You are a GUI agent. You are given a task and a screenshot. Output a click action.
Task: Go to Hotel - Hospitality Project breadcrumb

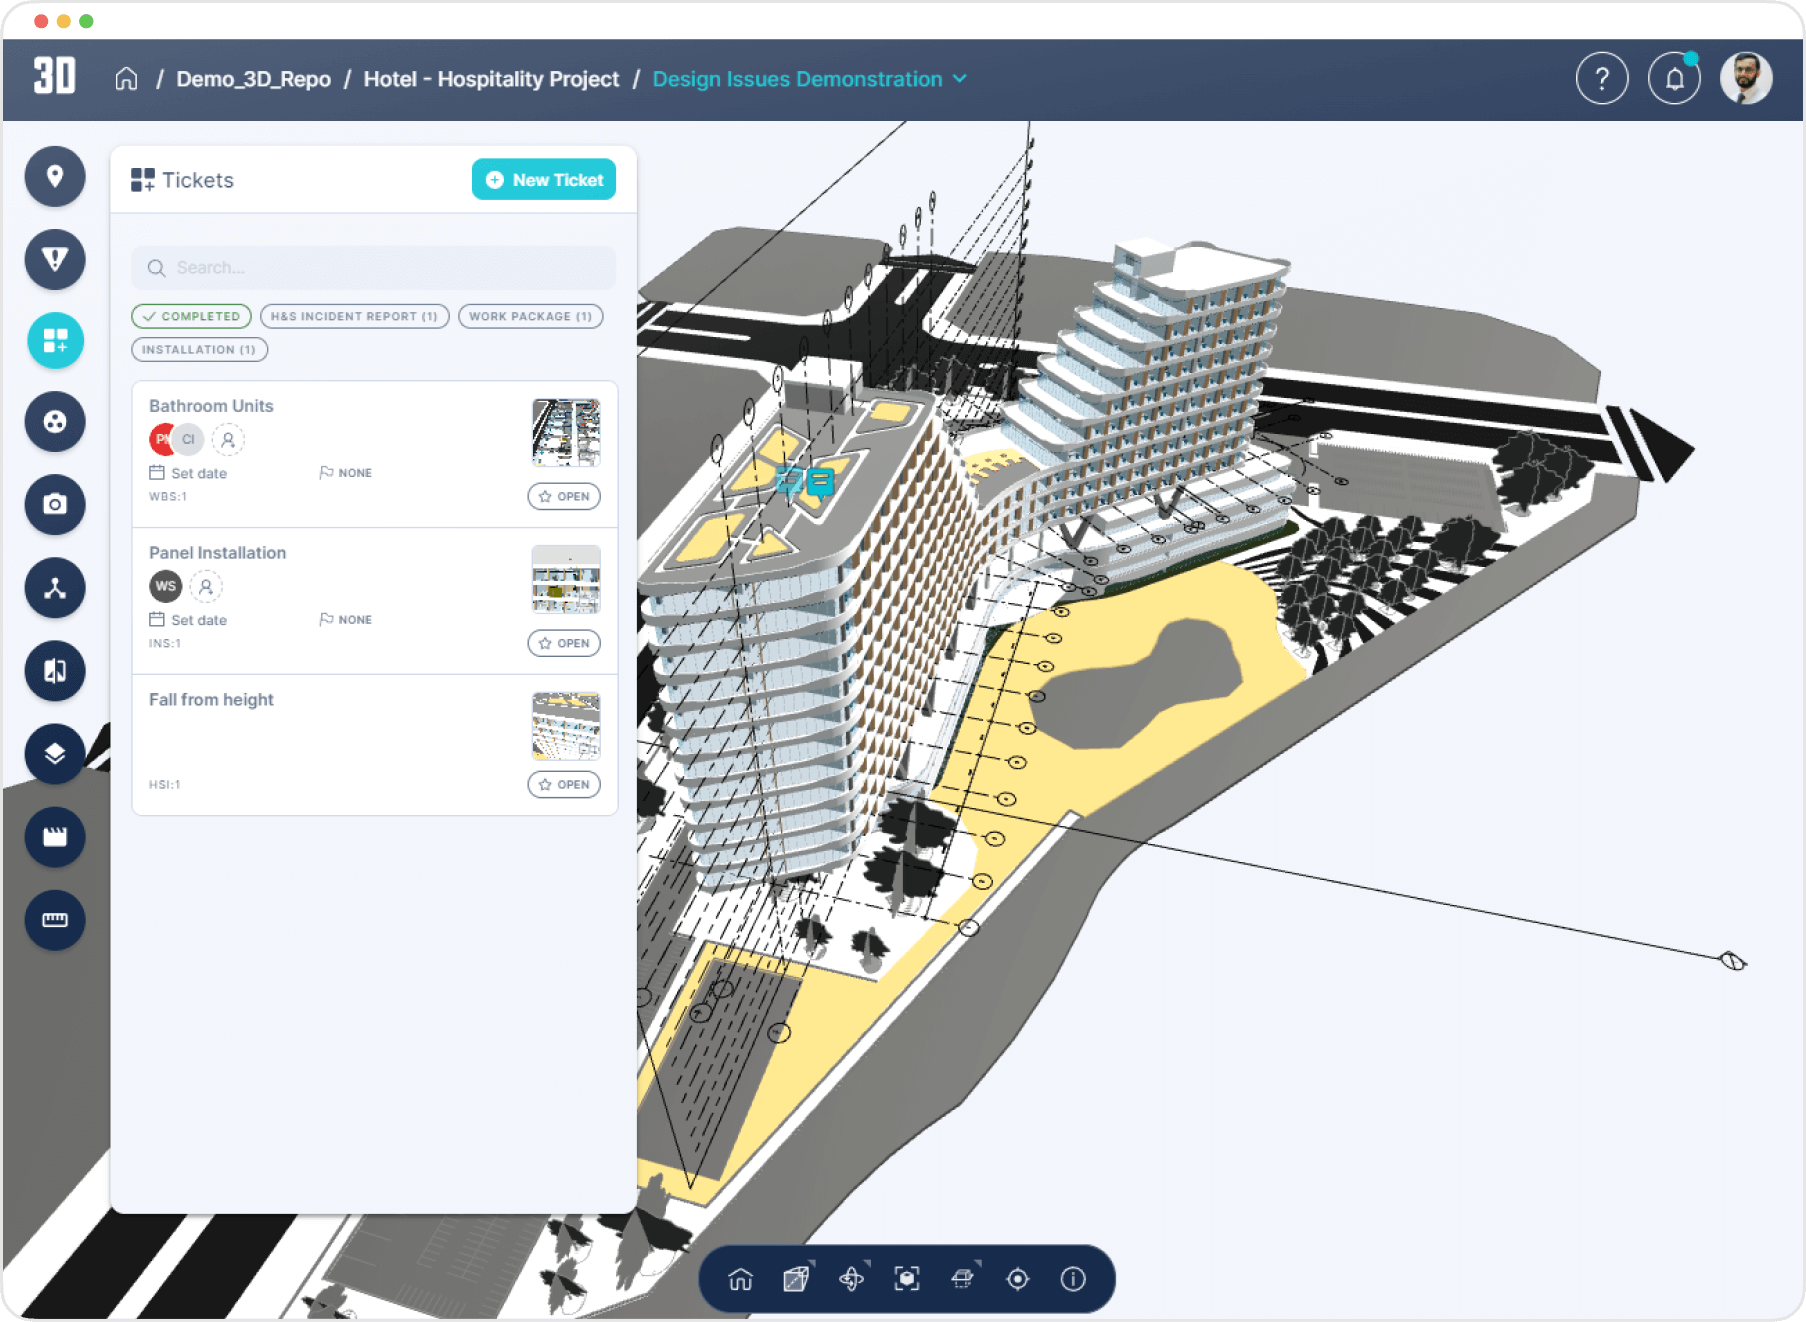coord(492,78)
